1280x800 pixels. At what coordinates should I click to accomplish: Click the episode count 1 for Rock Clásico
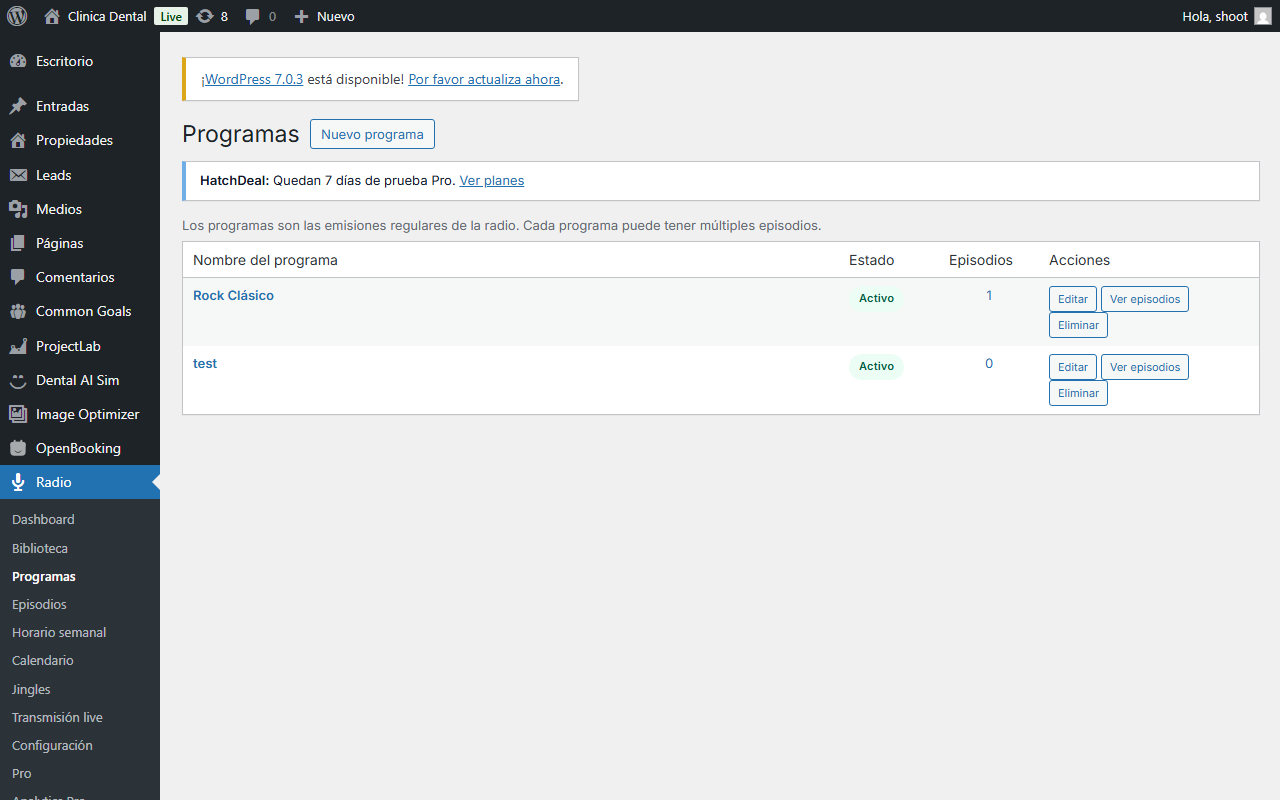click(x=989, y=296)
